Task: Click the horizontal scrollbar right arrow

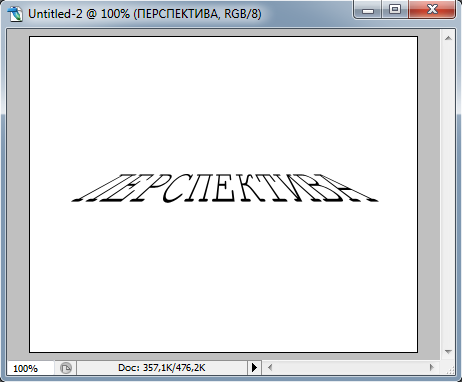Action: point(432,368)
